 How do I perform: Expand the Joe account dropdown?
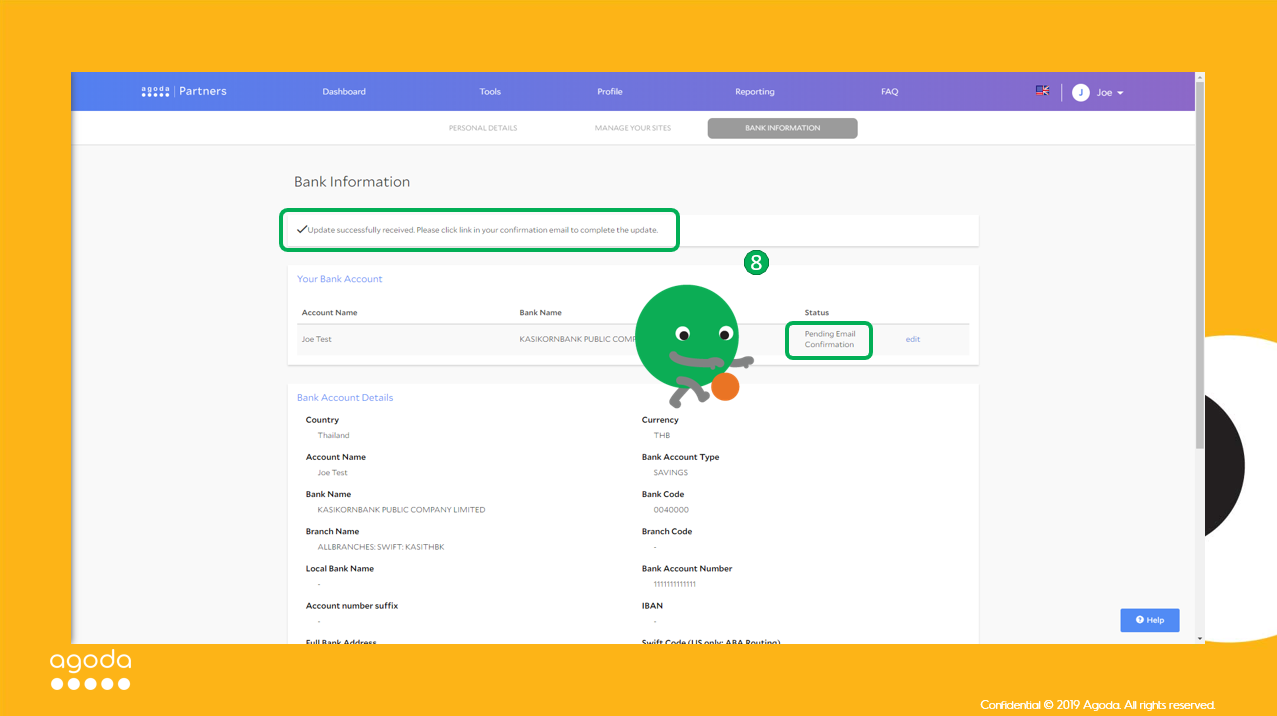[1110, 92]
